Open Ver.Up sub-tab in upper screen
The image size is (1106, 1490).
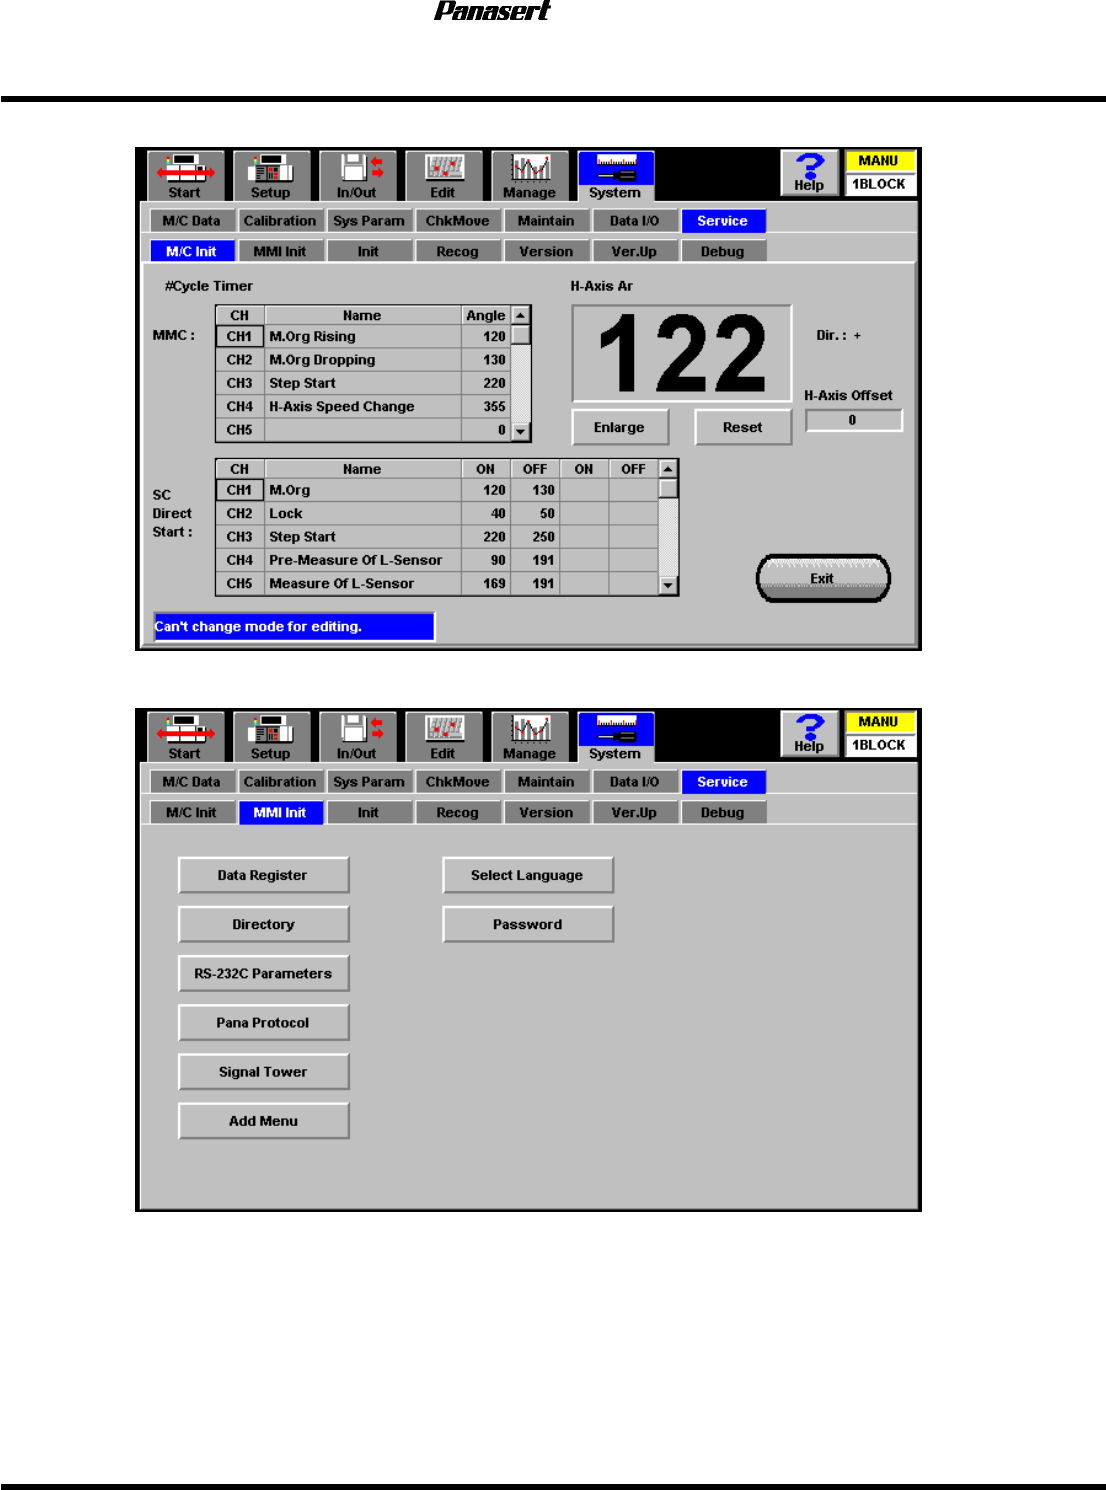[635, 252]
